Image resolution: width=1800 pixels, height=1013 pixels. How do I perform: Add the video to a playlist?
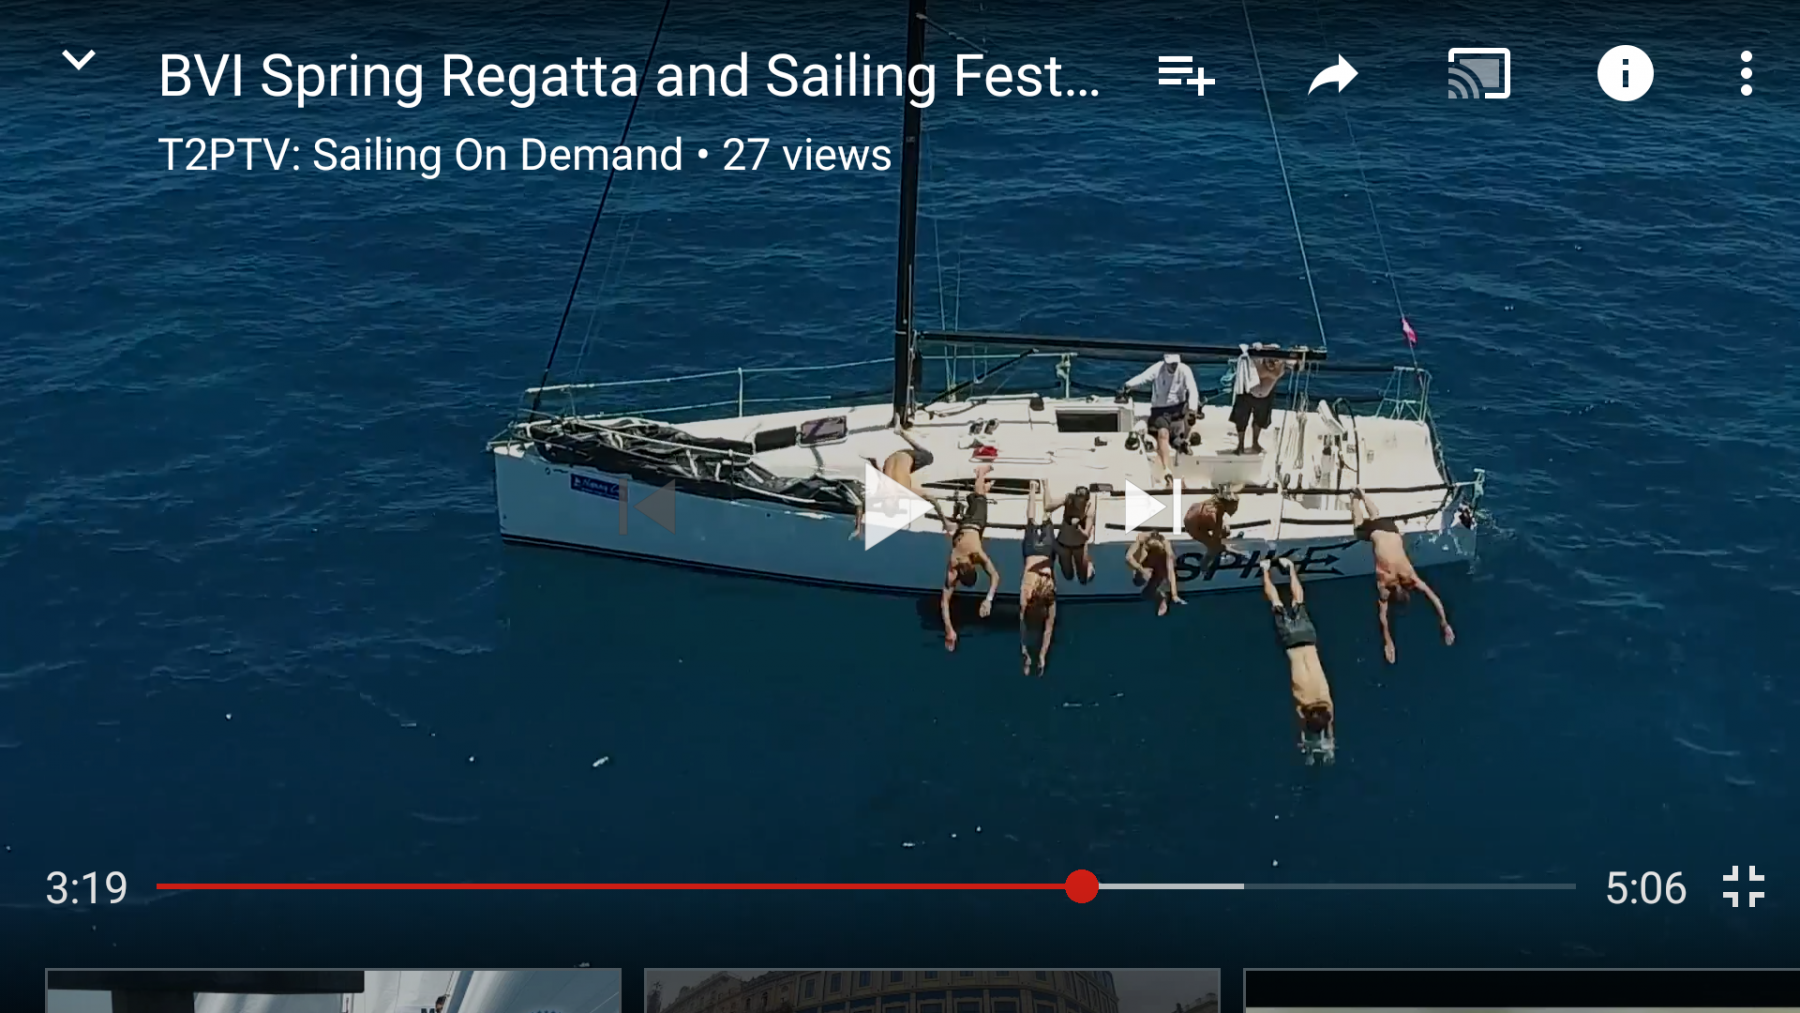1186,75
